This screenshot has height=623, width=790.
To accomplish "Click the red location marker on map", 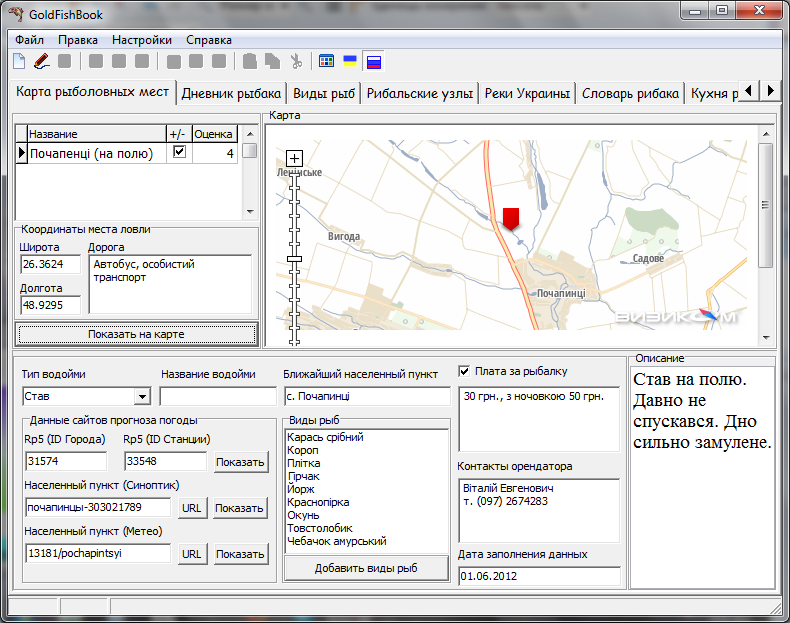I will pos(511,219).
